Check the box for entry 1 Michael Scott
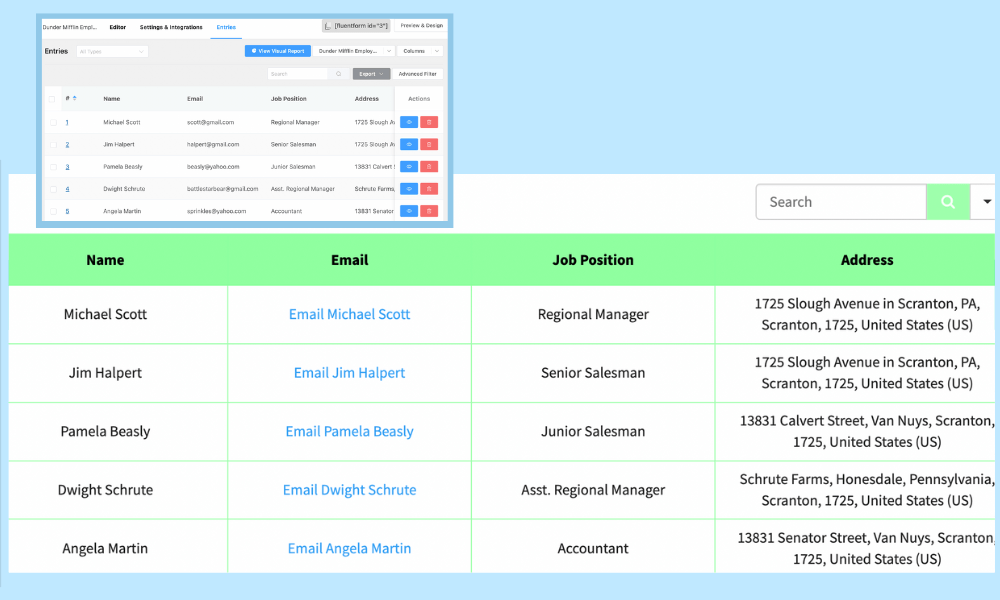This screenshot has height=600, width=1000. (54, 122)
